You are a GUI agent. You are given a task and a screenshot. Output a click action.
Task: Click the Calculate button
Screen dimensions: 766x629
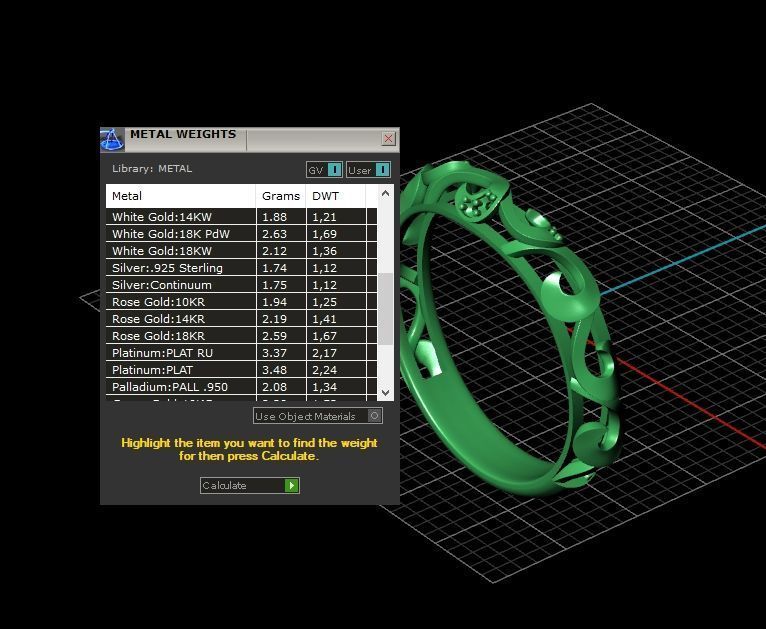(x=250, y=485)
